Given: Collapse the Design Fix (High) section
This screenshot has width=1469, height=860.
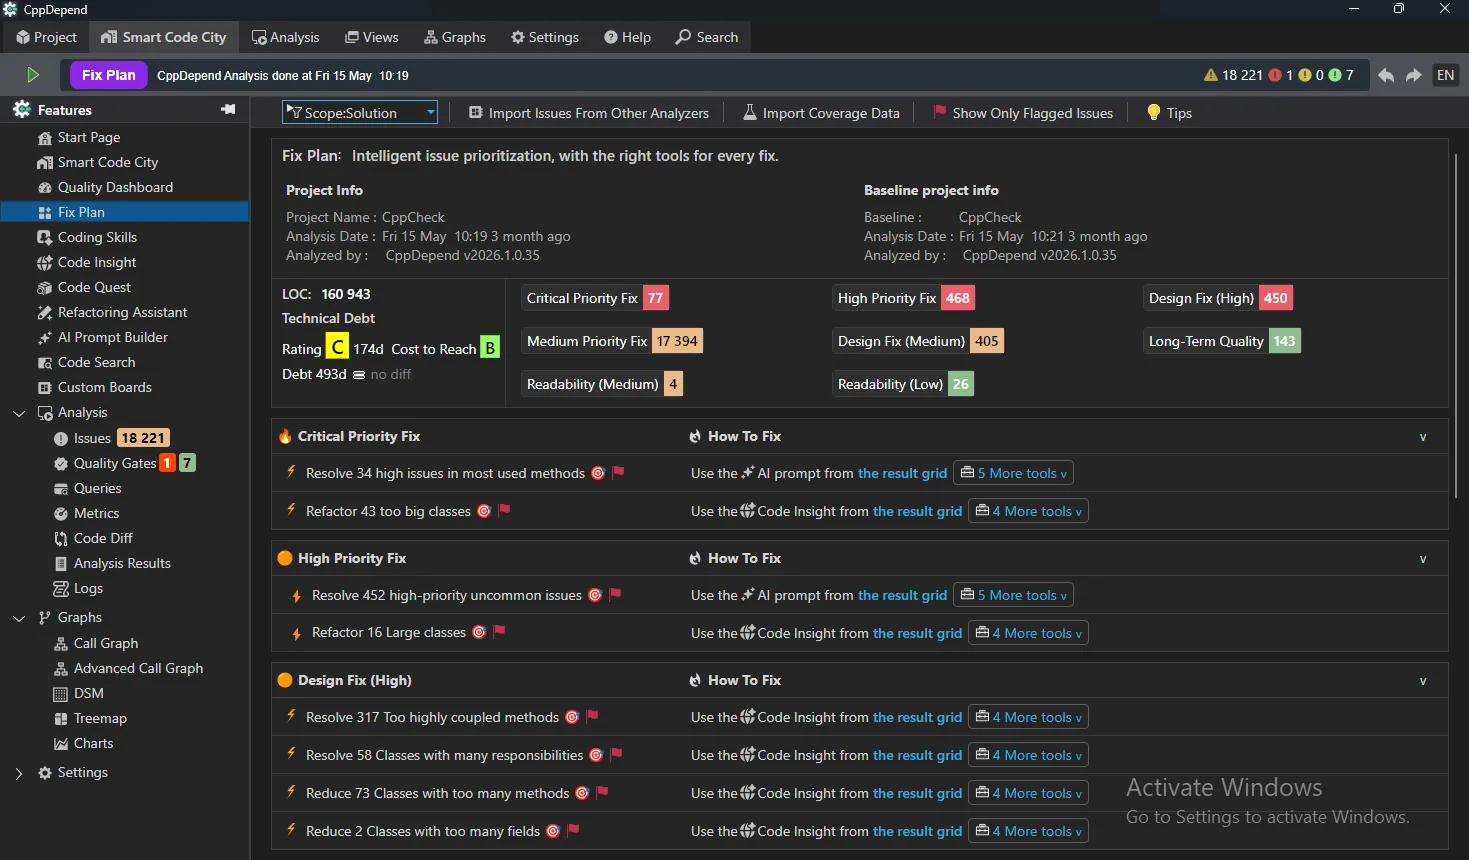Looking at the screenshot, I should tap(1423, 681).
